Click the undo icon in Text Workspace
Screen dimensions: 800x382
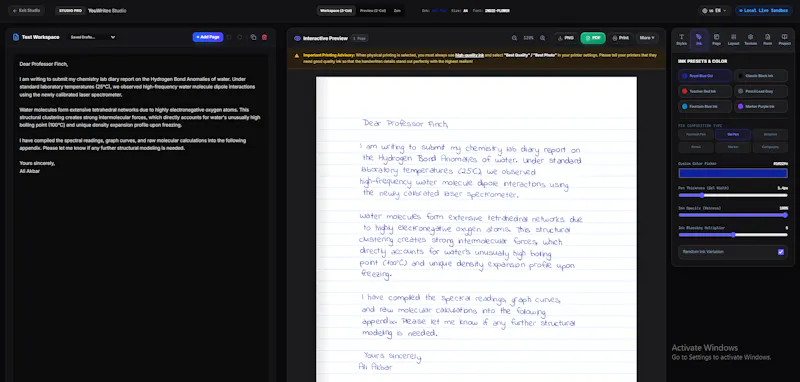click(229, 37)
